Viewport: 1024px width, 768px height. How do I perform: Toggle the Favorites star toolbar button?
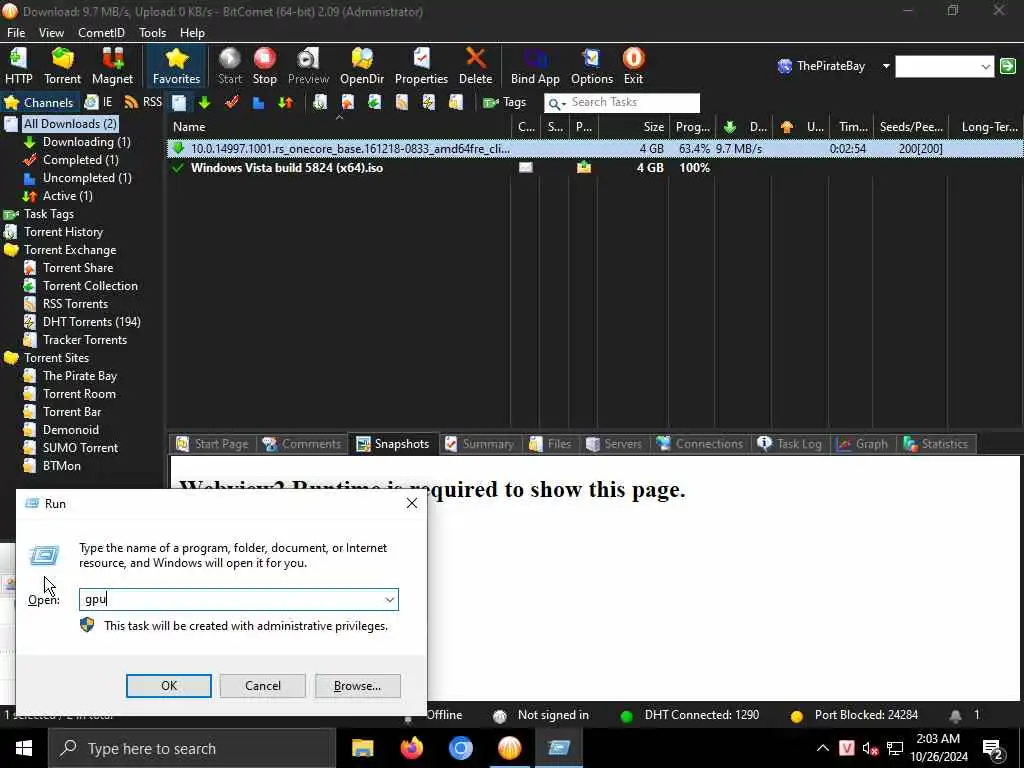click(176, 66)
